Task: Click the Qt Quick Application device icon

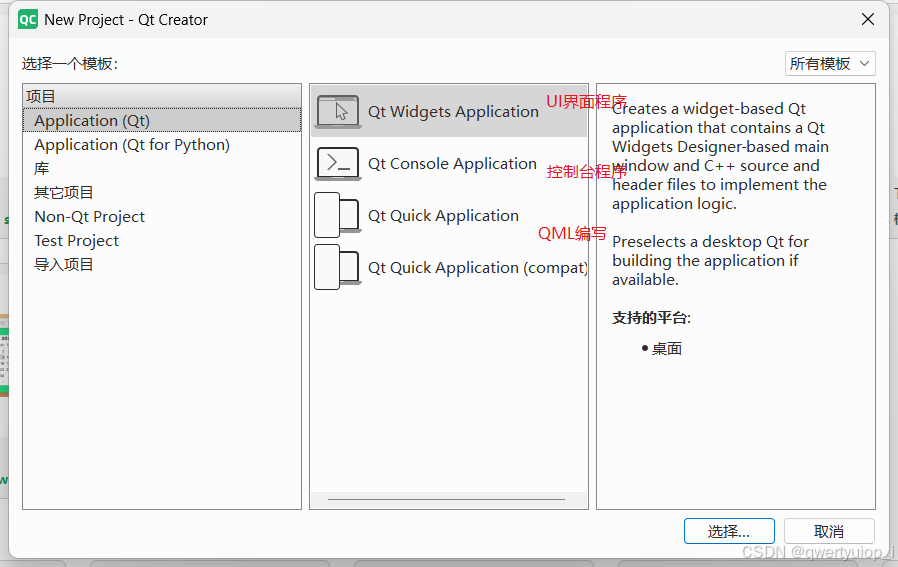Action: coord(338,215)
